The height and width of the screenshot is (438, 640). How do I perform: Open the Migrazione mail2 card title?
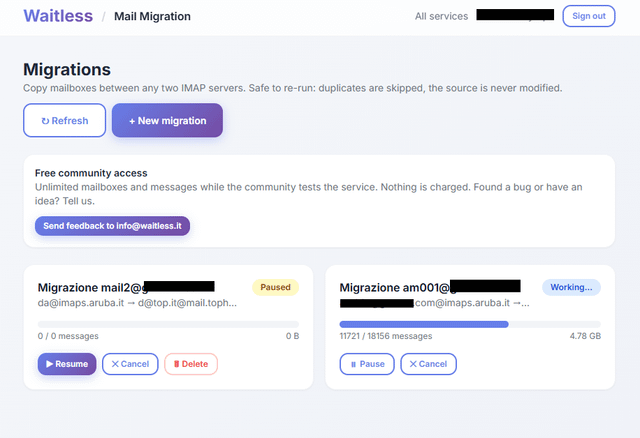click(126, 287)
